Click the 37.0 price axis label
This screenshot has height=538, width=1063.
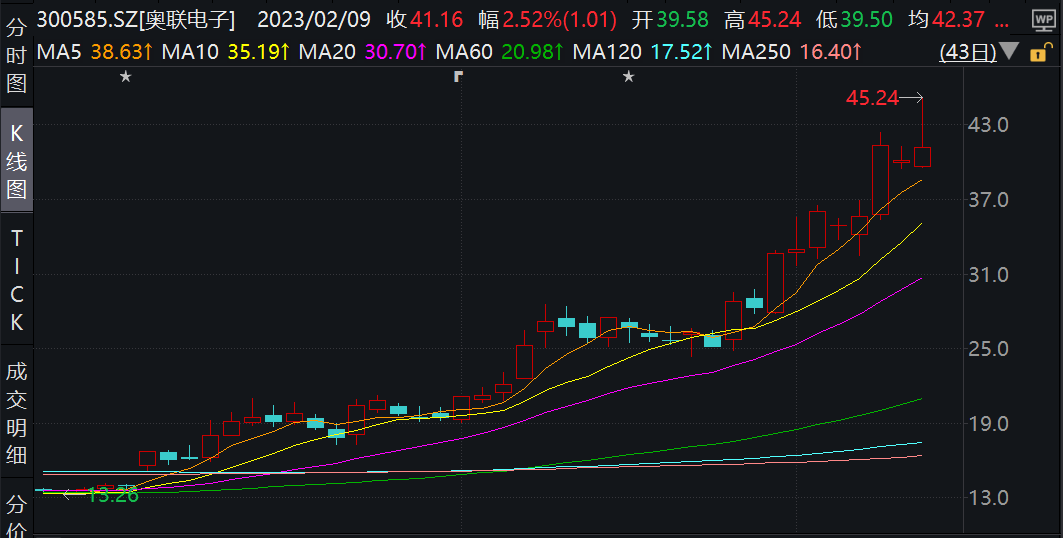point(988,200)
